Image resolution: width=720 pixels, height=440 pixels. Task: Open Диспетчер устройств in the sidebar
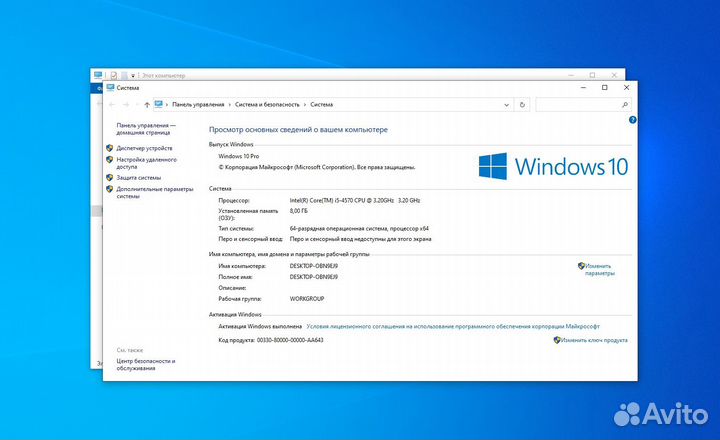click(x=144, y=148)
